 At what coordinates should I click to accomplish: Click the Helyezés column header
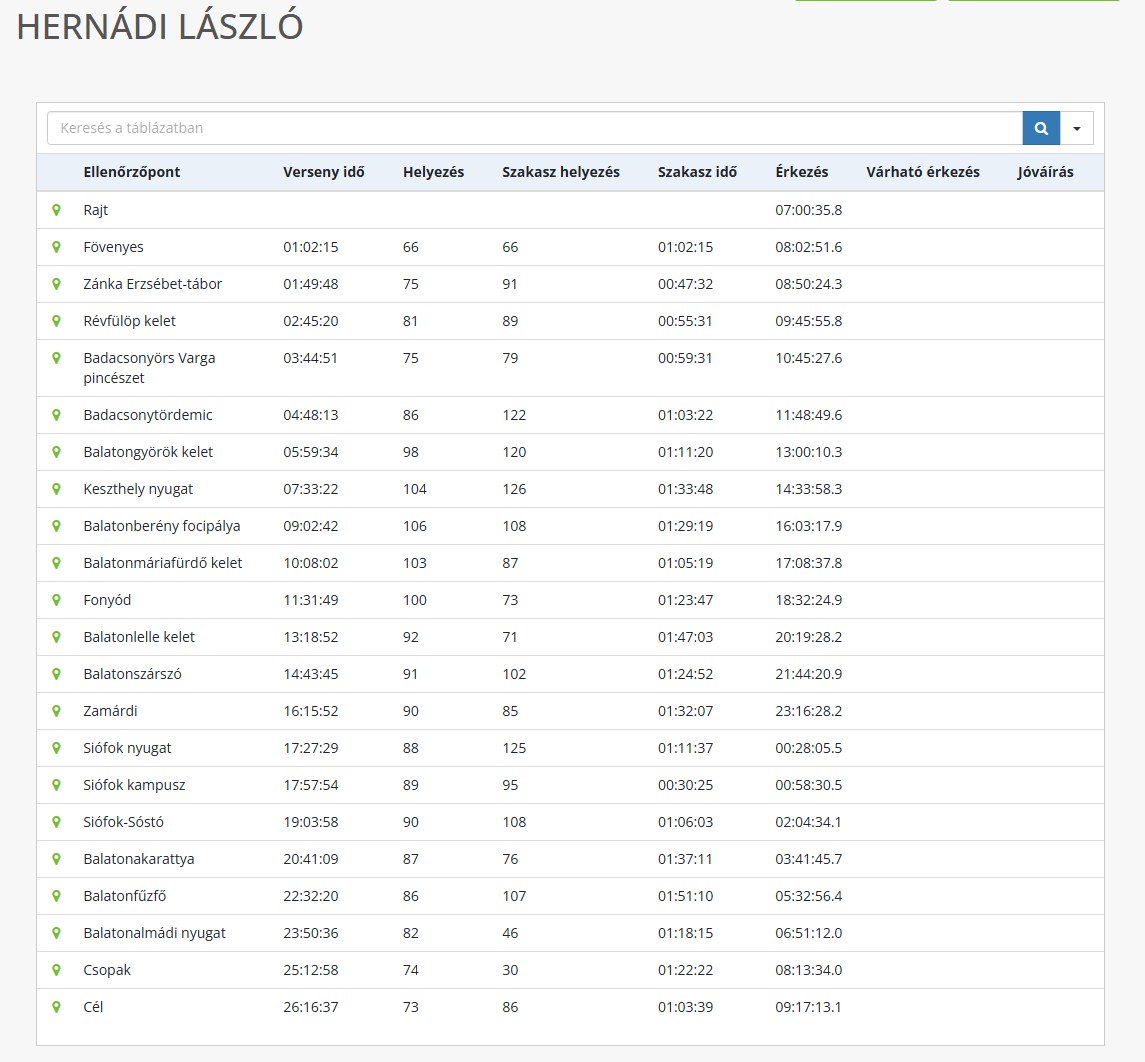(x=433, y=172)
